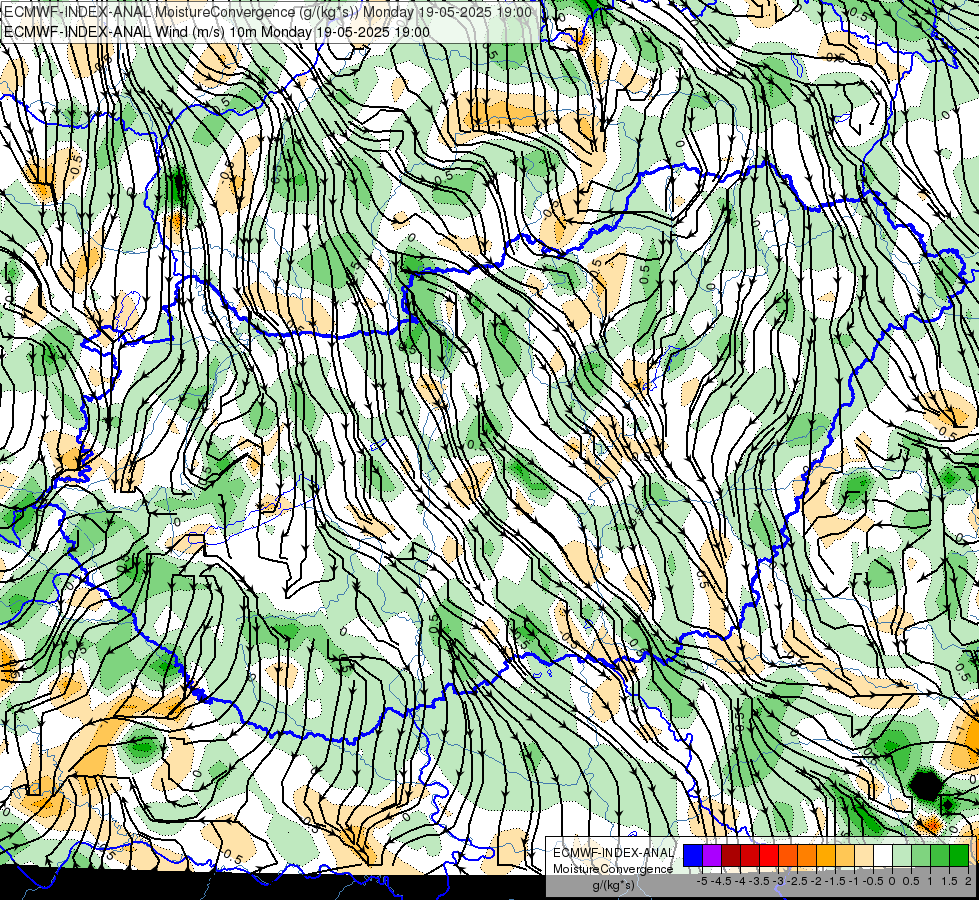Click the purple legend swatch
The image size is (979, 900).
pyautogui.click(x=712, y=856)
